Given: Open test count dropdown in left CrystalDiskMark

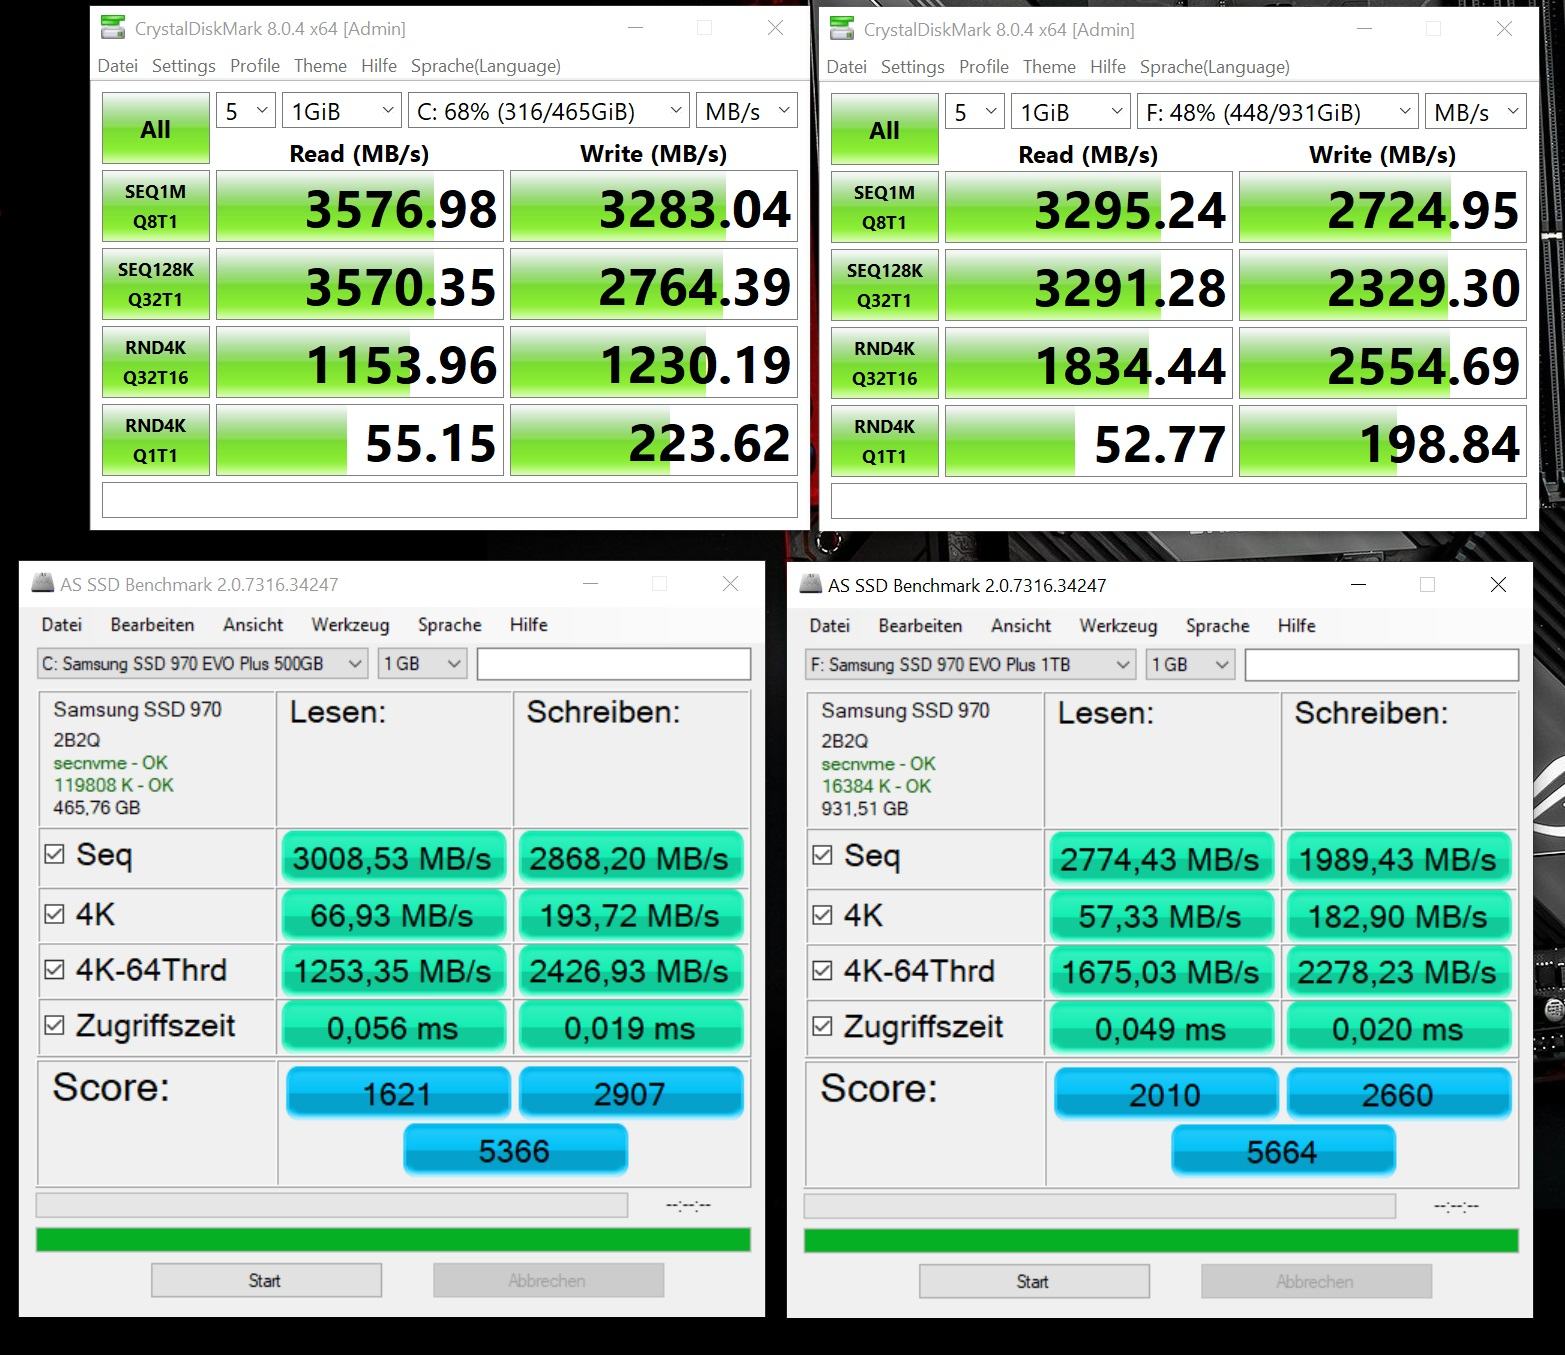Looking at the screenshot, I should click(x=246, y=111).
